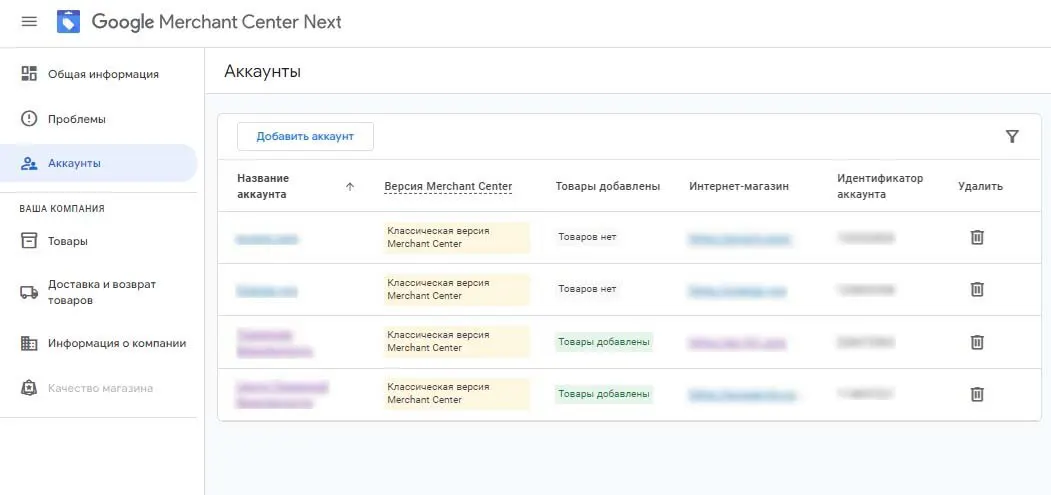This screenshot has height=495, width=1051.
Task: Click the Общая информация dashboard icon
Action: tap(29, 74)
